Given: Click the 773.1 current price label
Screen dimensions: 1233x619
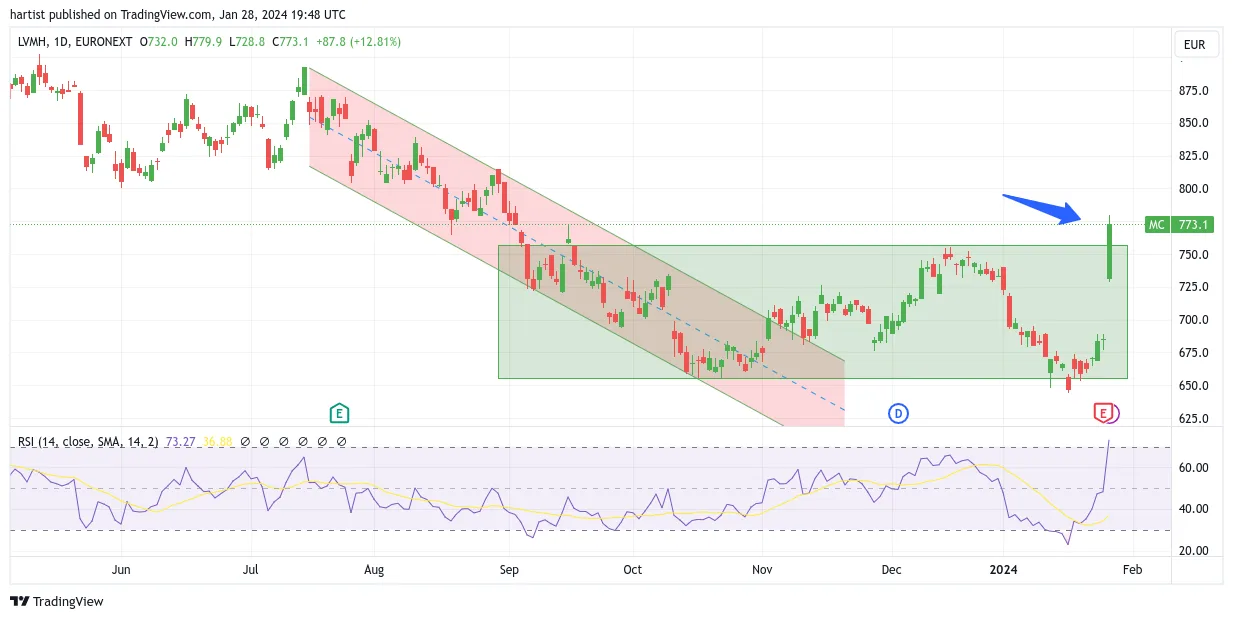Looking at the screenshot, I should coord(1192,225).
